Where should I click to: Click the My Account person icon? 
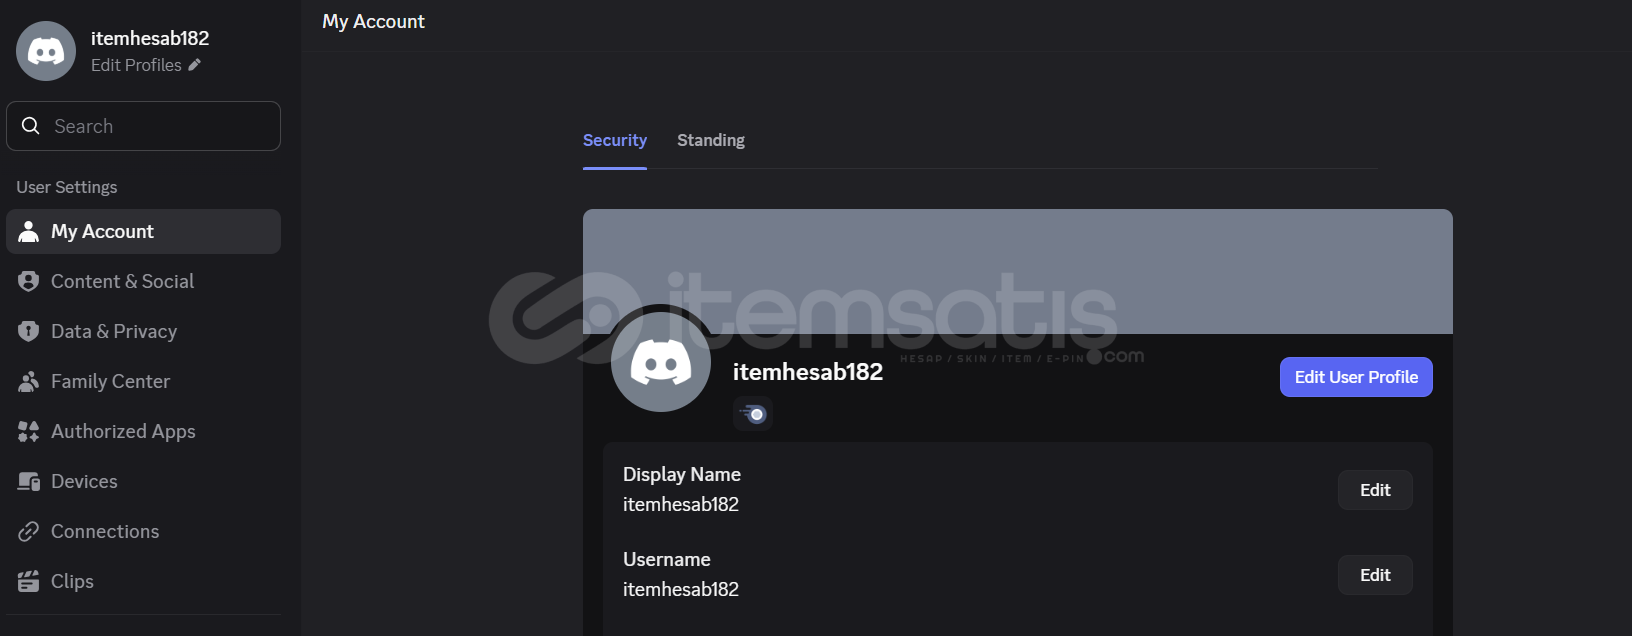pyautogui.click(x=29, y=231)
